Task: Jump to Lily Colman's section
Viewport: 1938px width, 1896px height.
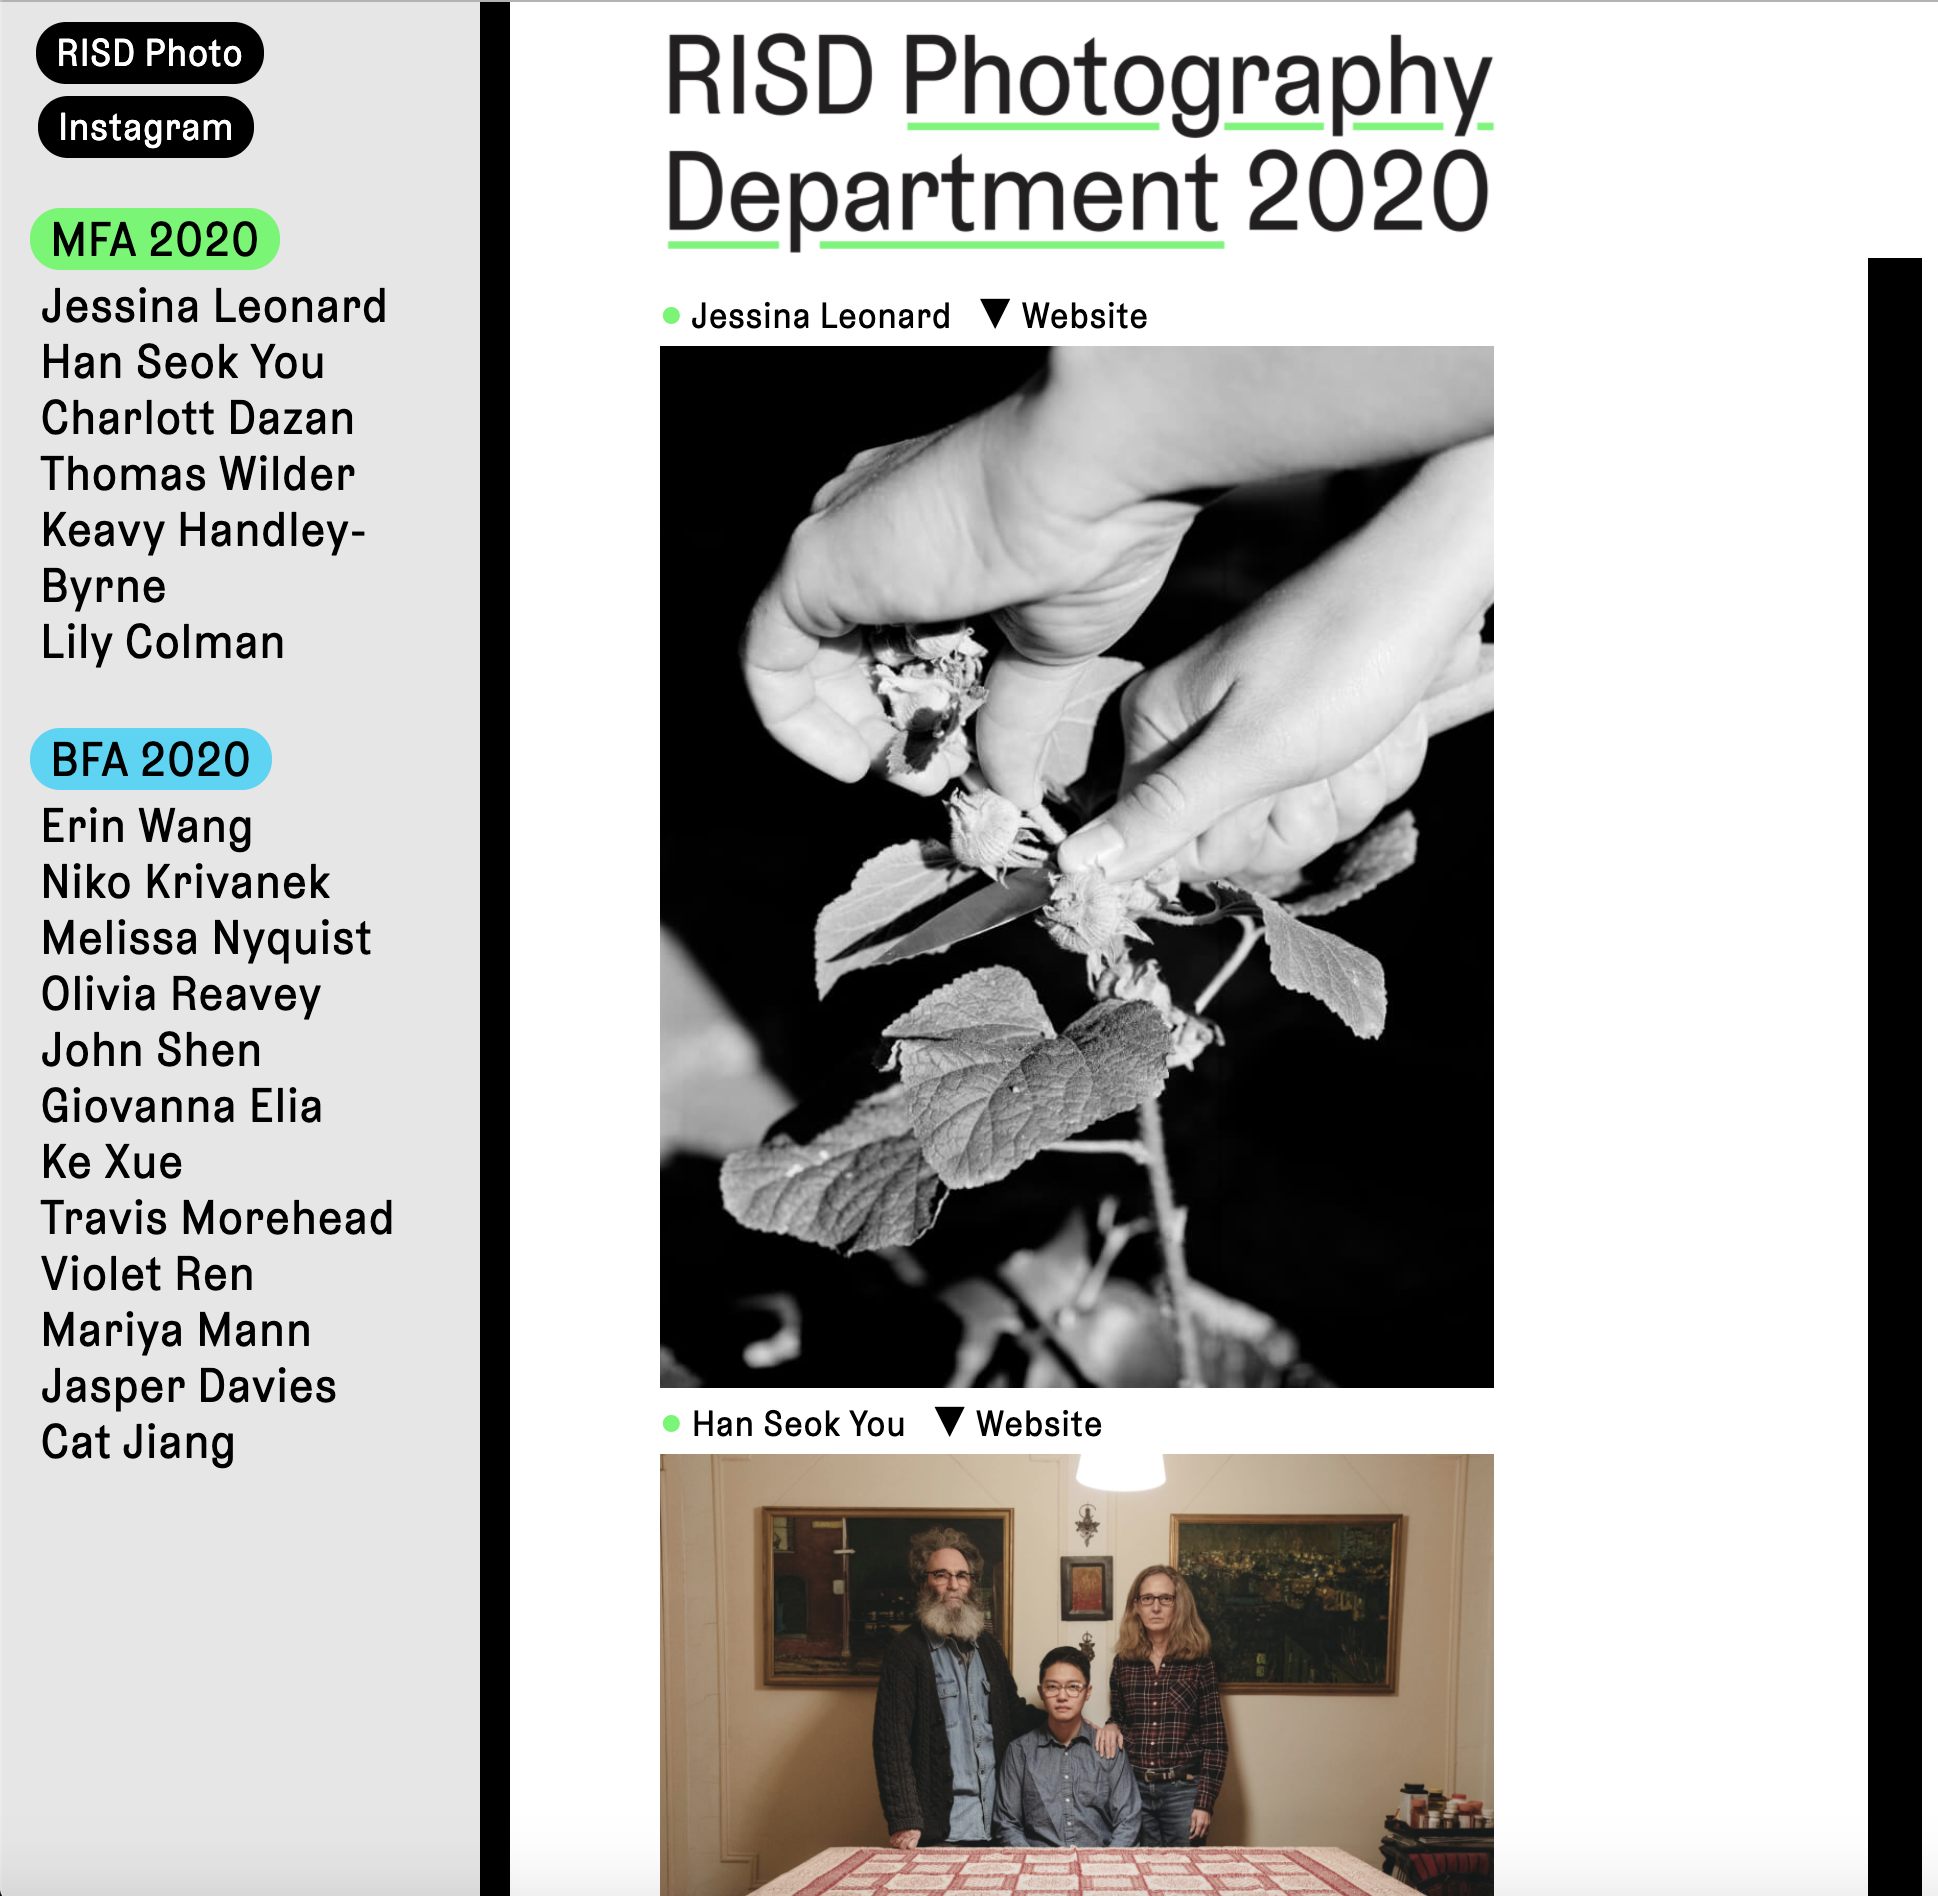Action: 163,642
